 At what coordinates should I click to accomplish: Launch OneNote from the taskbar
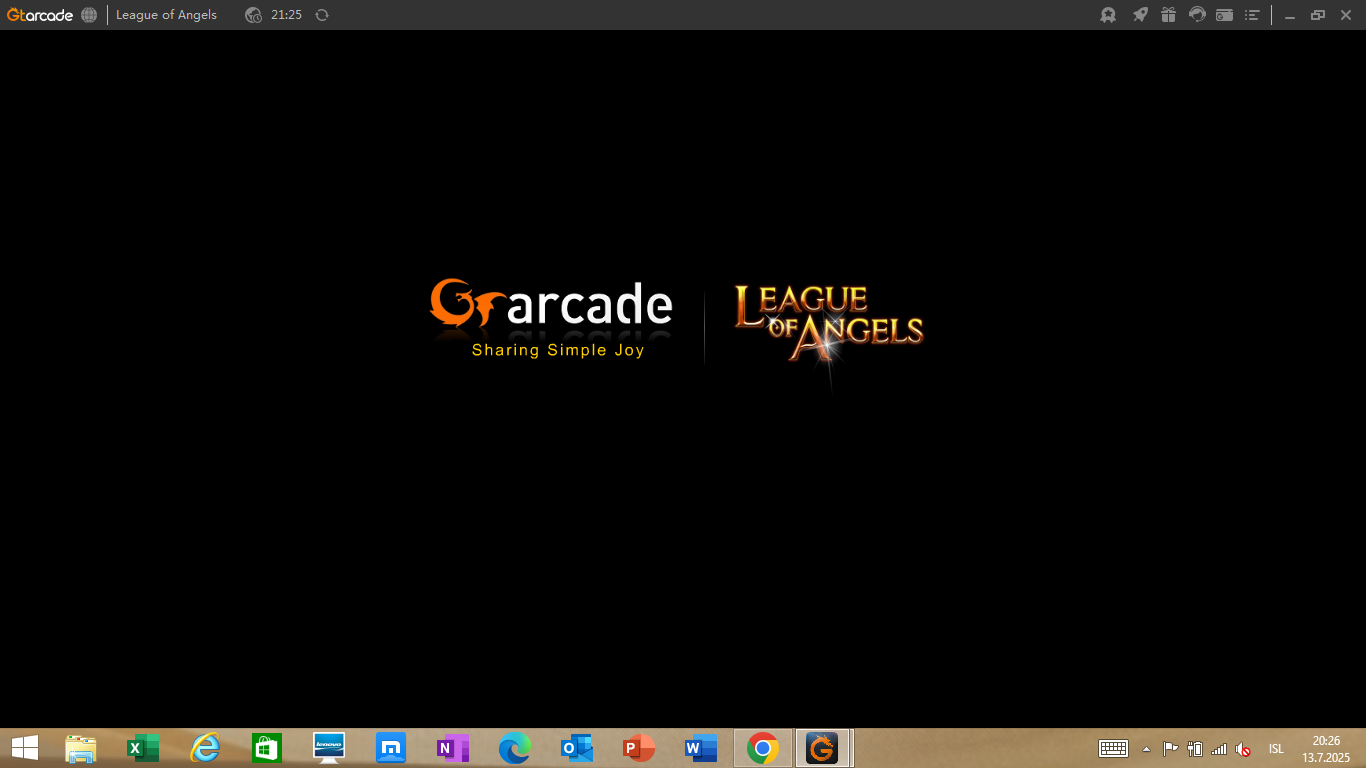click(453, 748)
